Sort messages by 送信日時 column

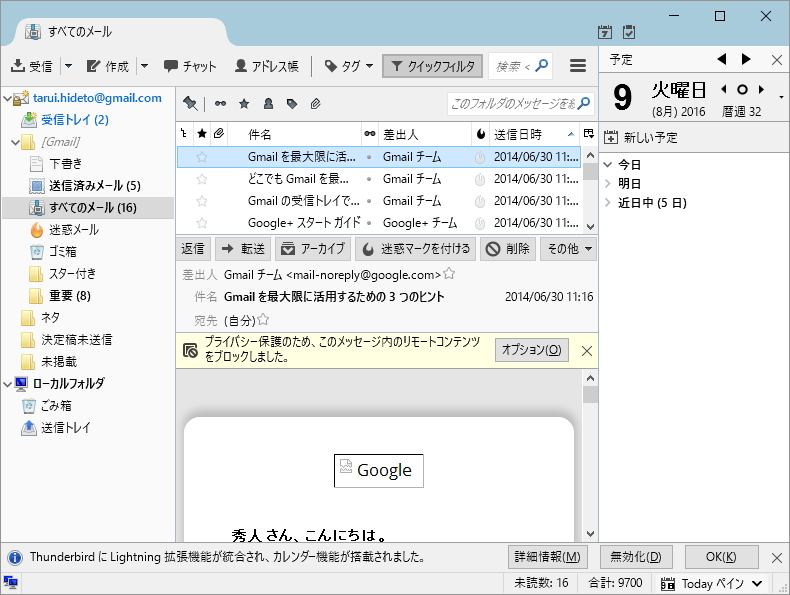click(534, 134)
